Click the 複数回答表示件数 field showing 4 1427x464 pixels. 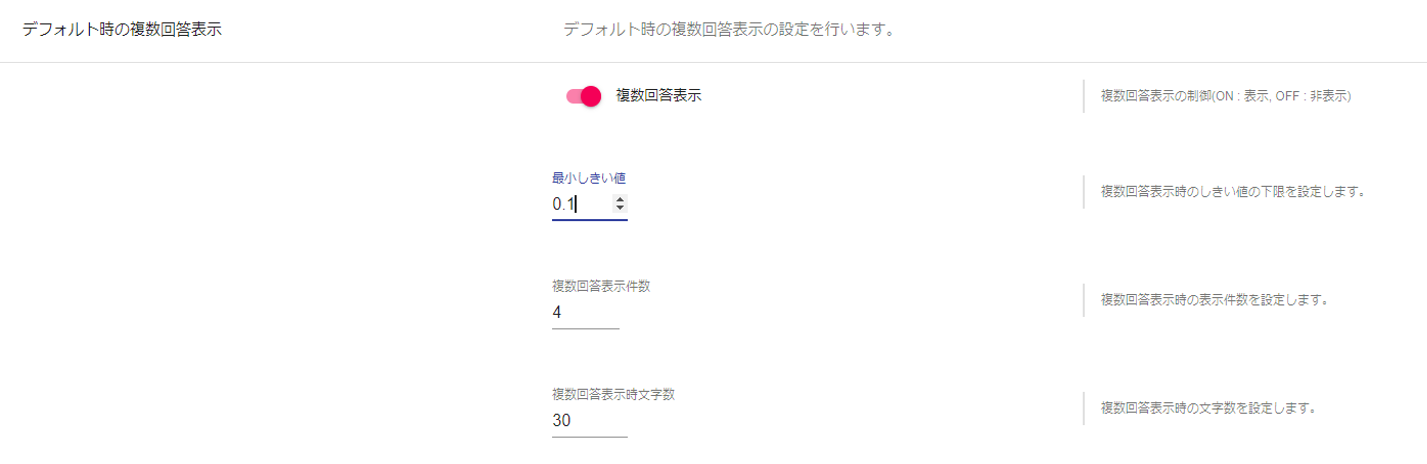click(x=585, y=313)
